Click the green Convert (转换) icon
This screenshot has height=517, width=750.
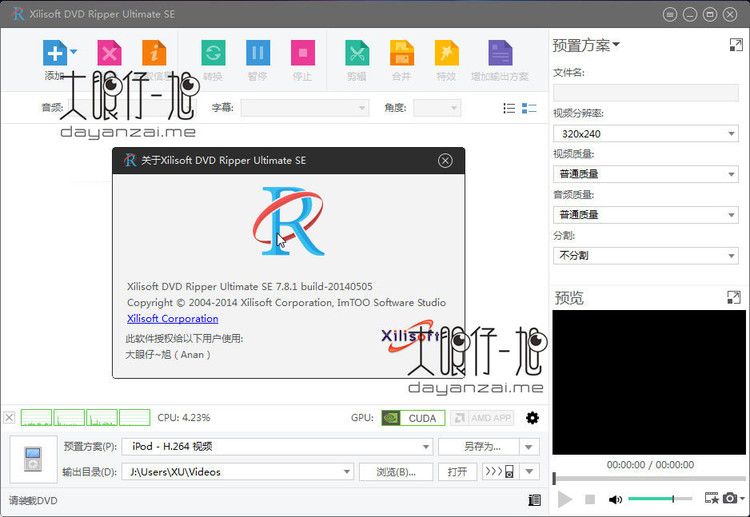click(x=213, y=53)
